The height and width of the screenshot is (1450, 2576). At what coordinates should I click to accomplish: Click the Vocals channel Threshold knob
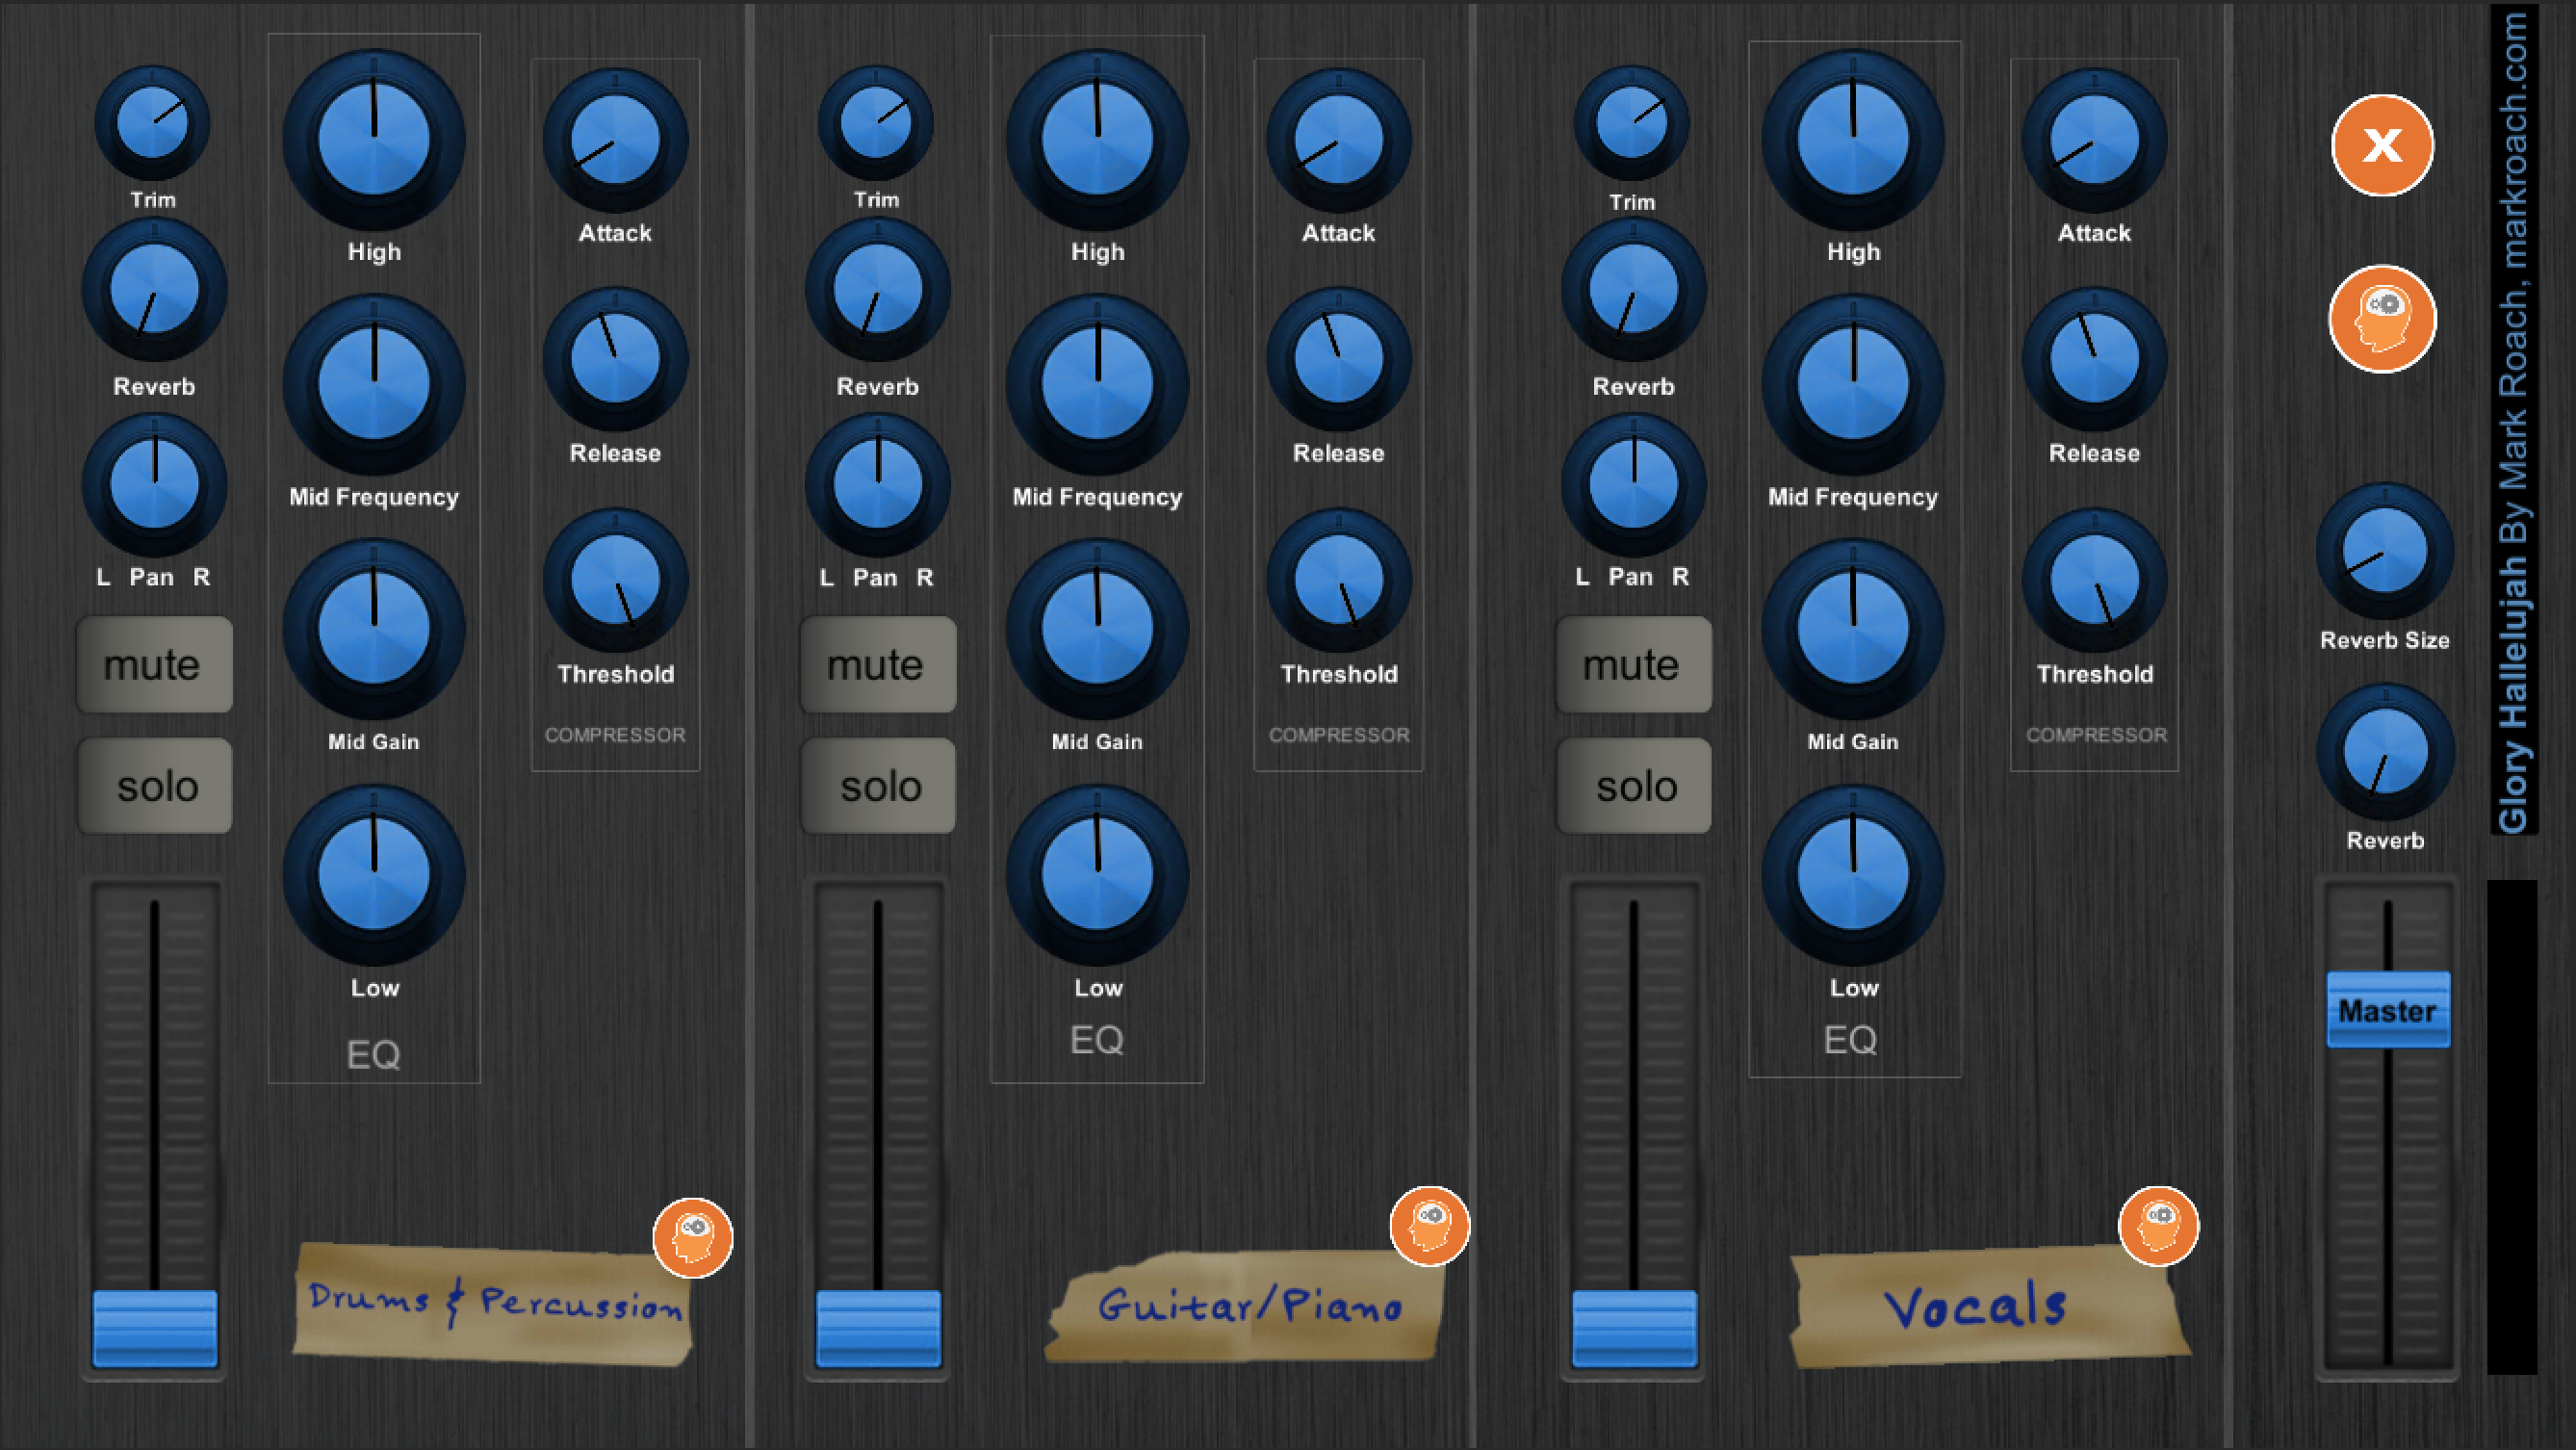pyautogui.click(x=2094, y=581)
